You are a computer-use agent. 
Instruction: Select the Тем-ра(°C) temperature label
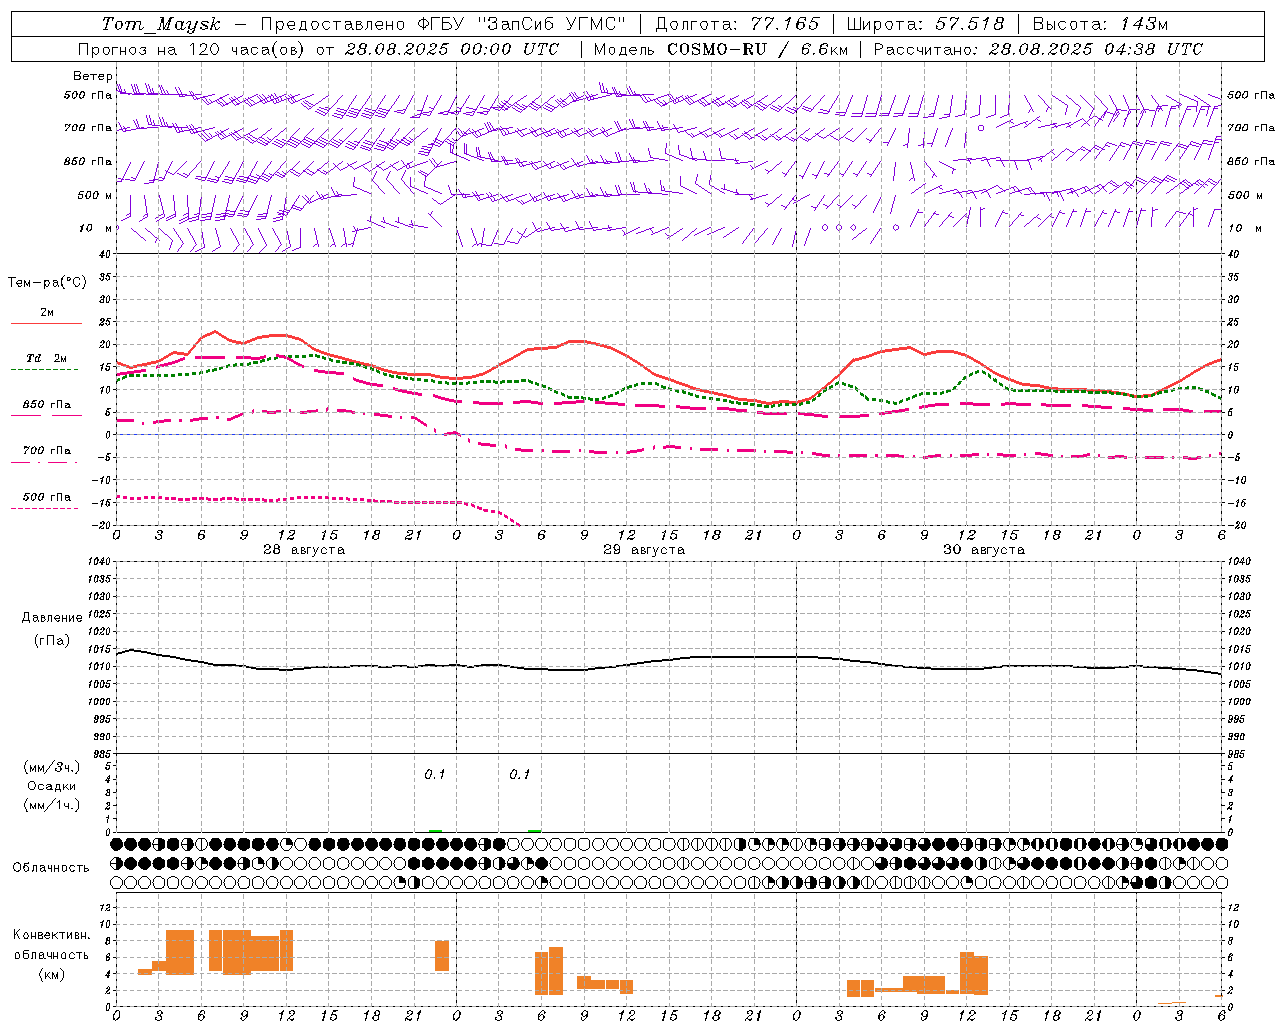(47, 283)
